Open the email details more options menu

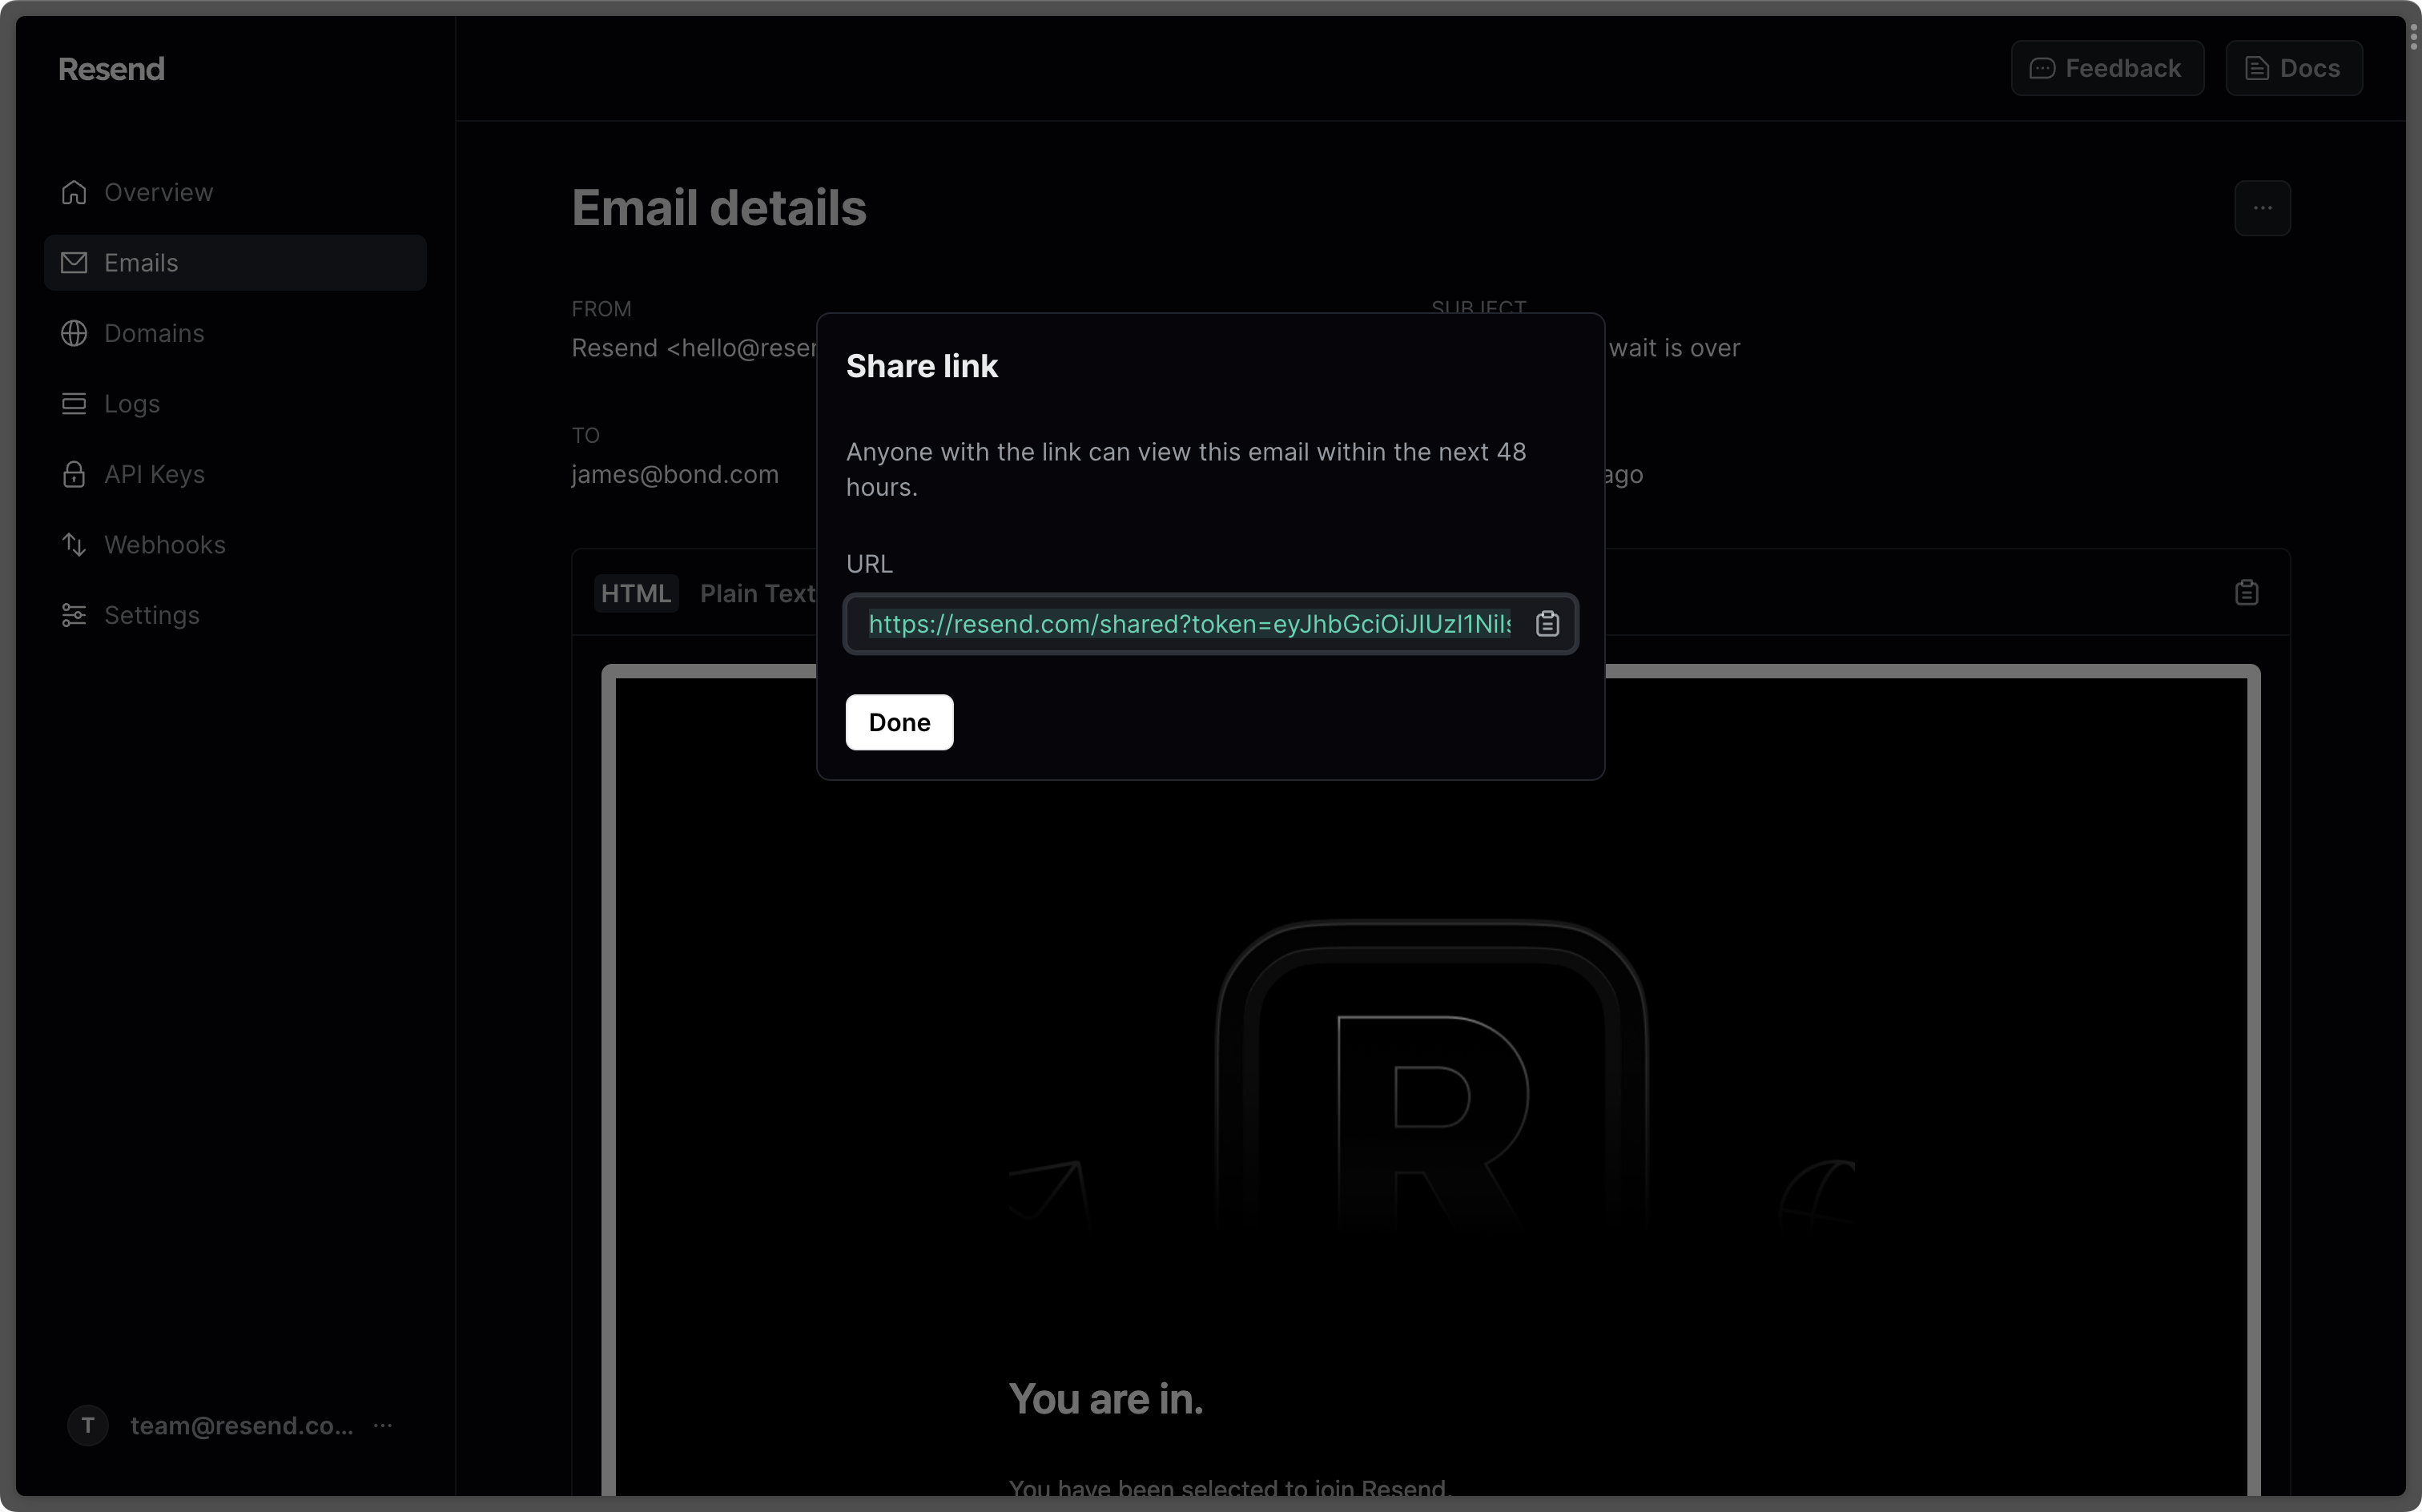pyautogui.click(x=2262, y=208)
